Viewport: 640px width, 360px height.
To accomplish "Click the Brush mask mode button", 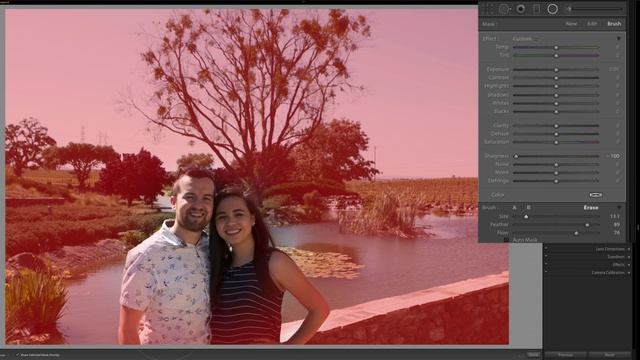I will [x=614, y=24].
